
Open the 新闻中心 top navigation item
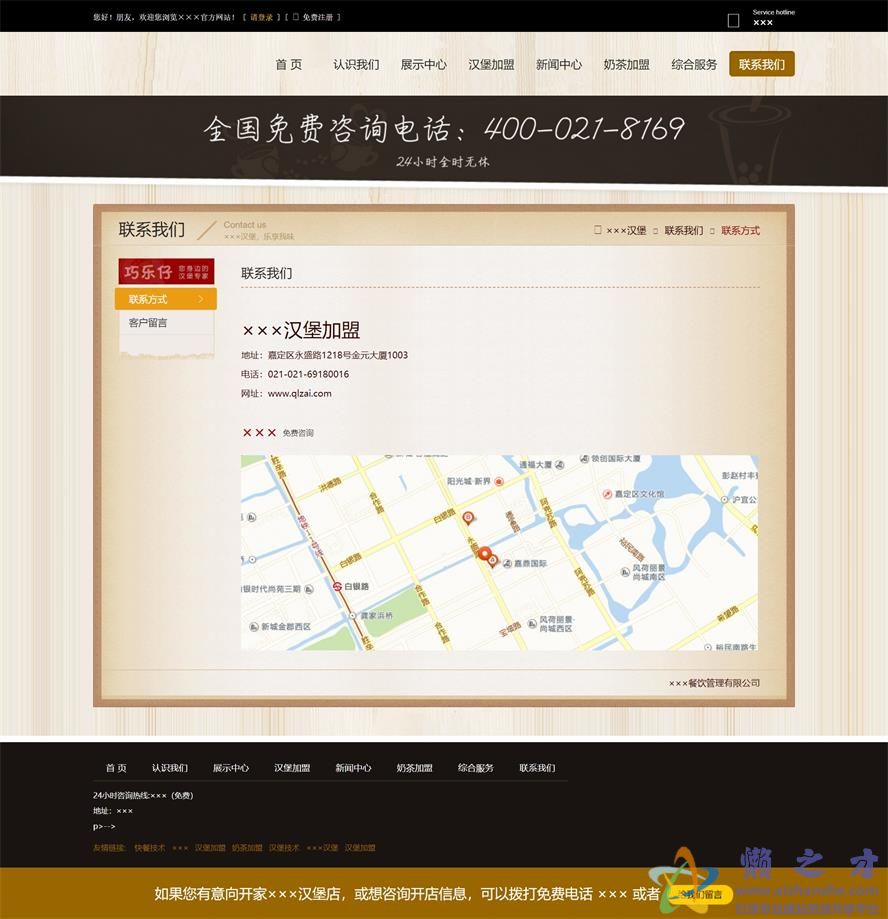[558, 64]
